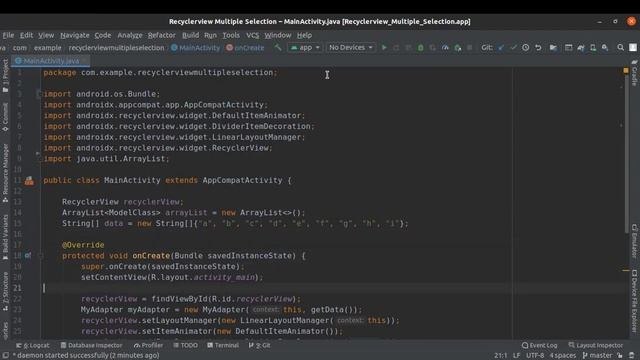
Task: Click the Search Everywhere magnifier icon
Action: click(620, 48)
